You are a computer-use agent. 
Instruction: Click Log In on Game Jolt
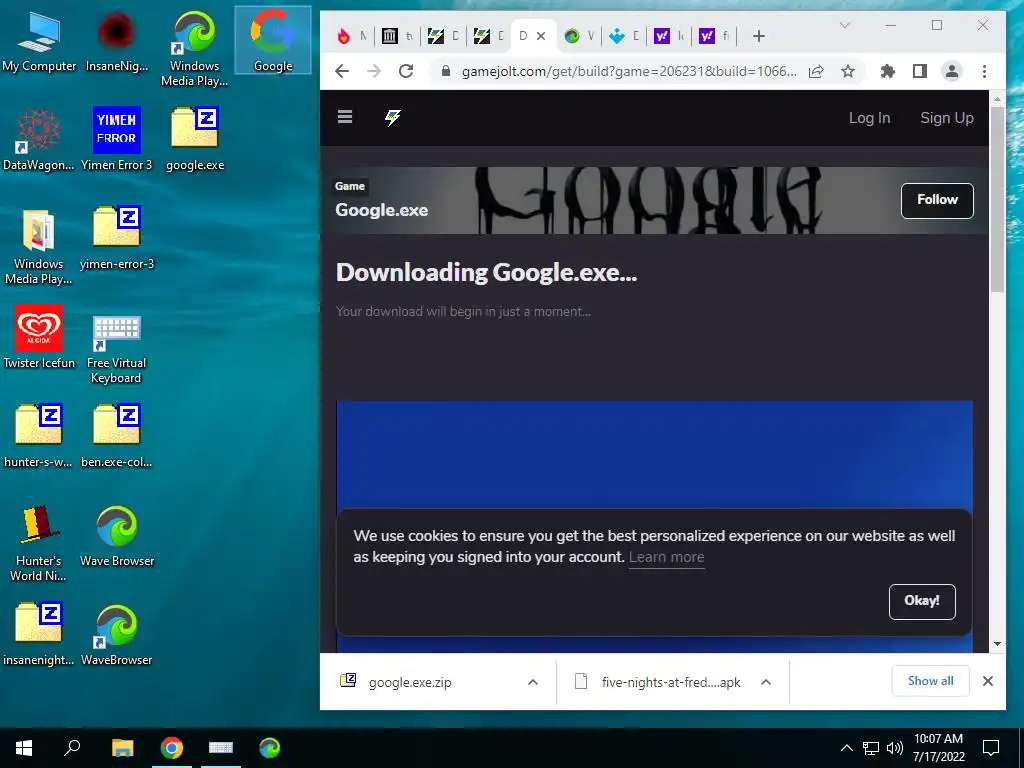click(869, 118)
